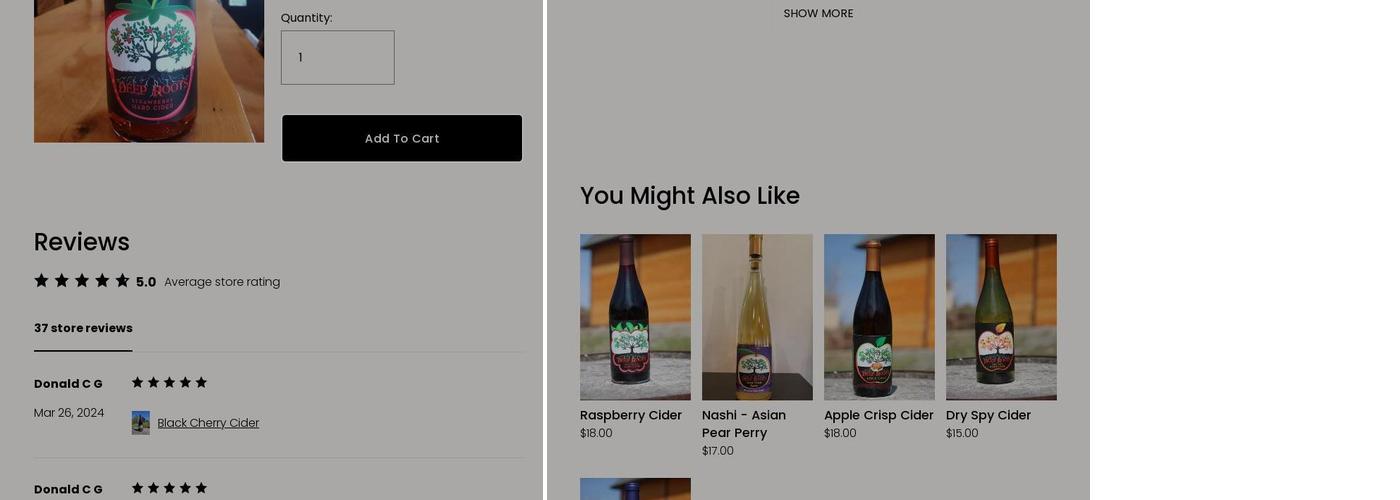Click the strawberry hard cider product photo
Viewport: 1400px width, 500px height.
point(149,70)
